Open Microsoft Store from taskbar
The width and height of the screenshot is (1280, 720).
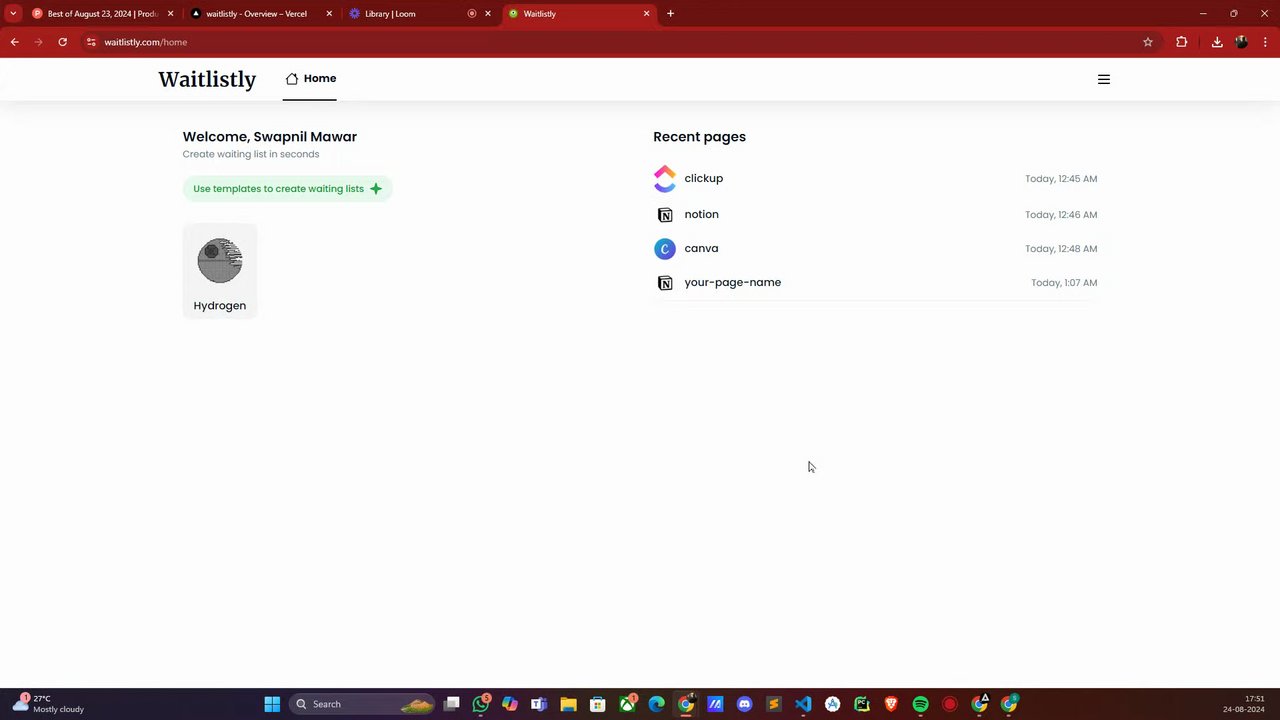[598, 704]
